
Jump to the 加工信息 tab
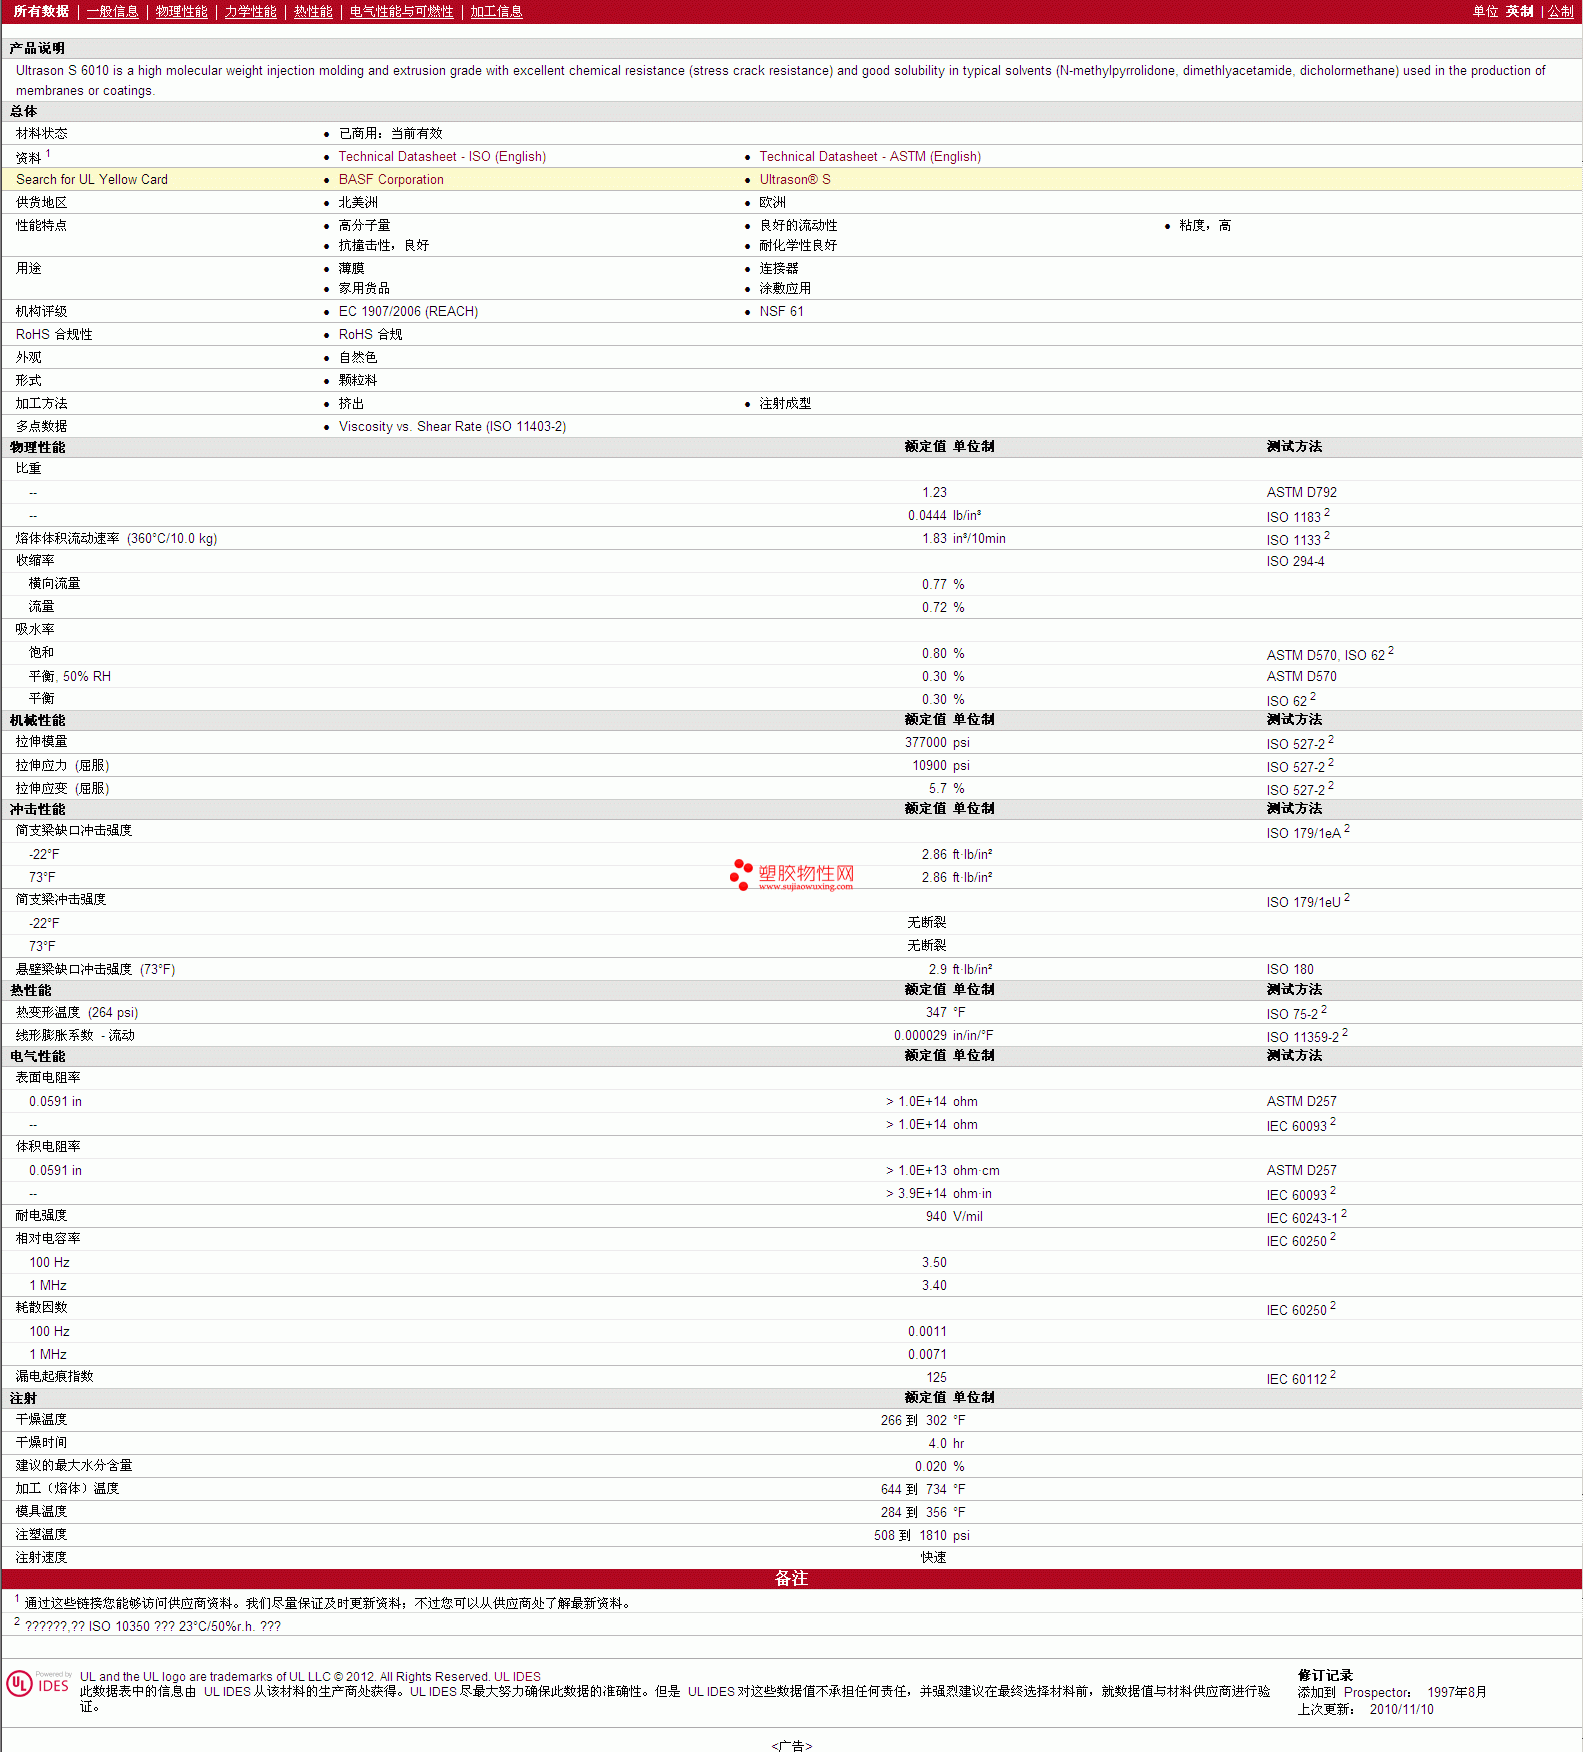pyautogui.click(x=497, y=12)
